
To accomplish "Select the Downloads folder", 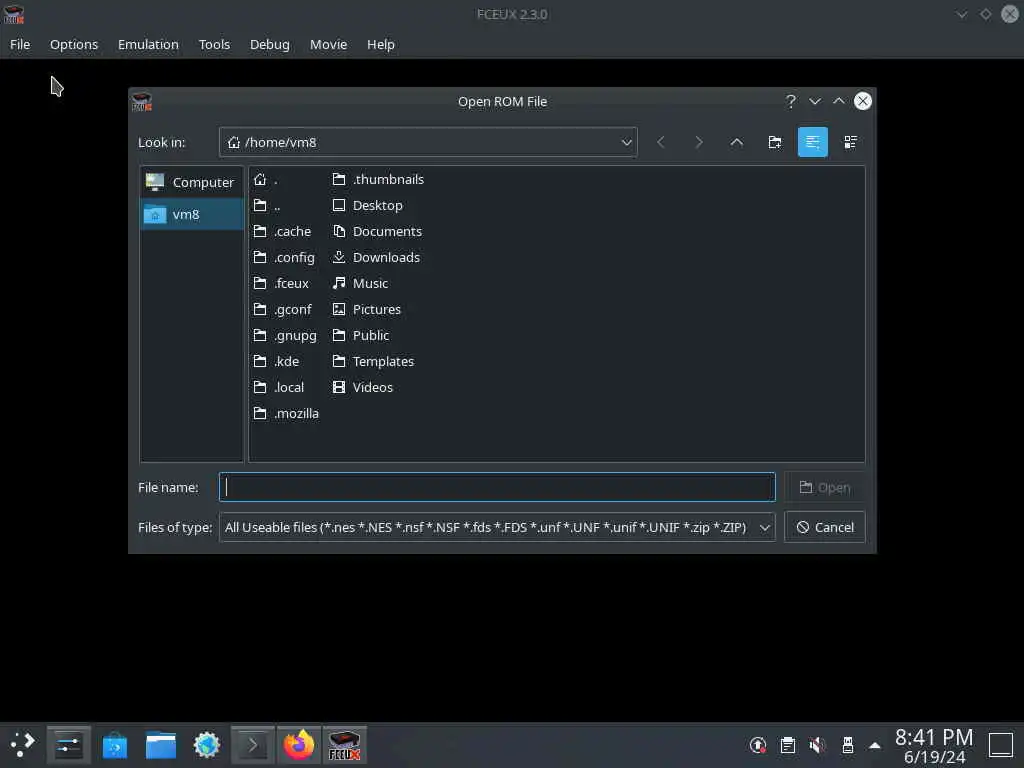I will click(x=376, y=257).
